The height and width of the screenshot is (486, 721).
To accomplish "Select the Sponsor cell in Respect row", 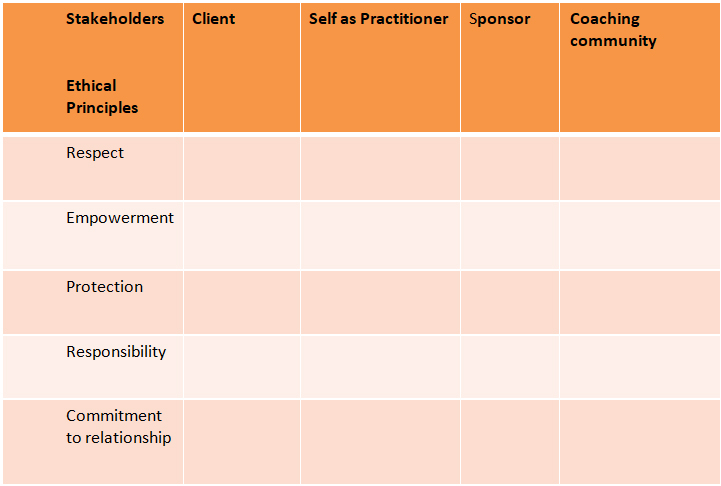I will point(509,168).
